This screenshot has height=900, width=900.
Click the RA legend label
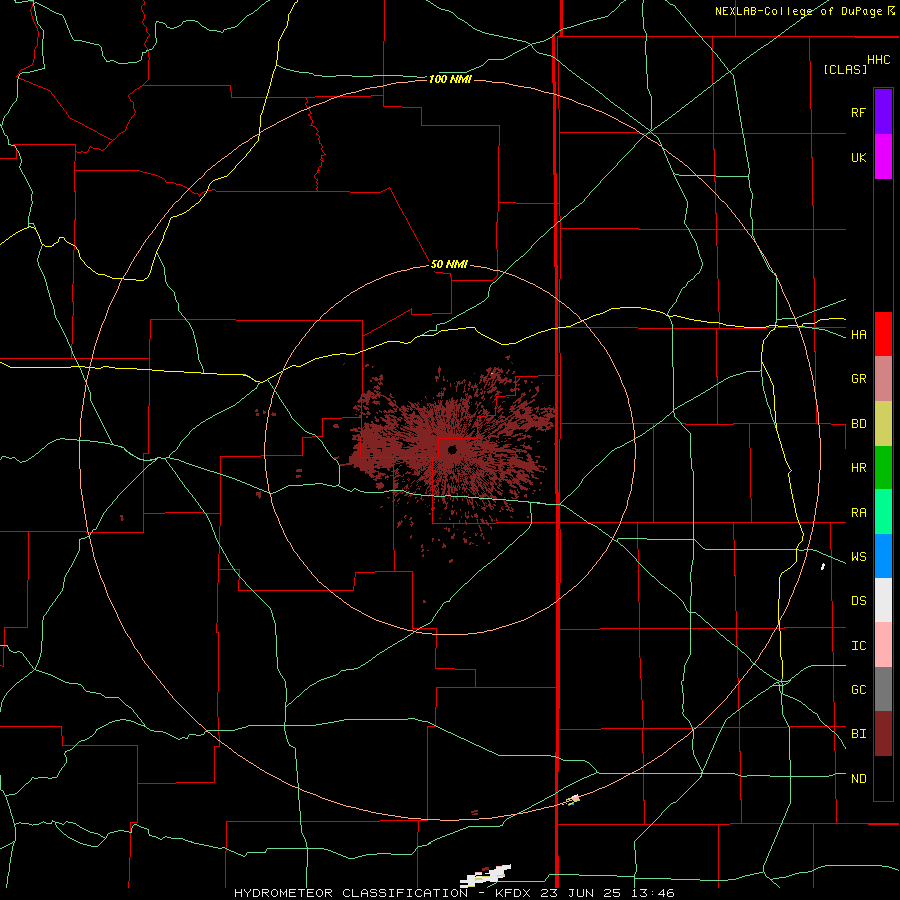coord(858,513)
